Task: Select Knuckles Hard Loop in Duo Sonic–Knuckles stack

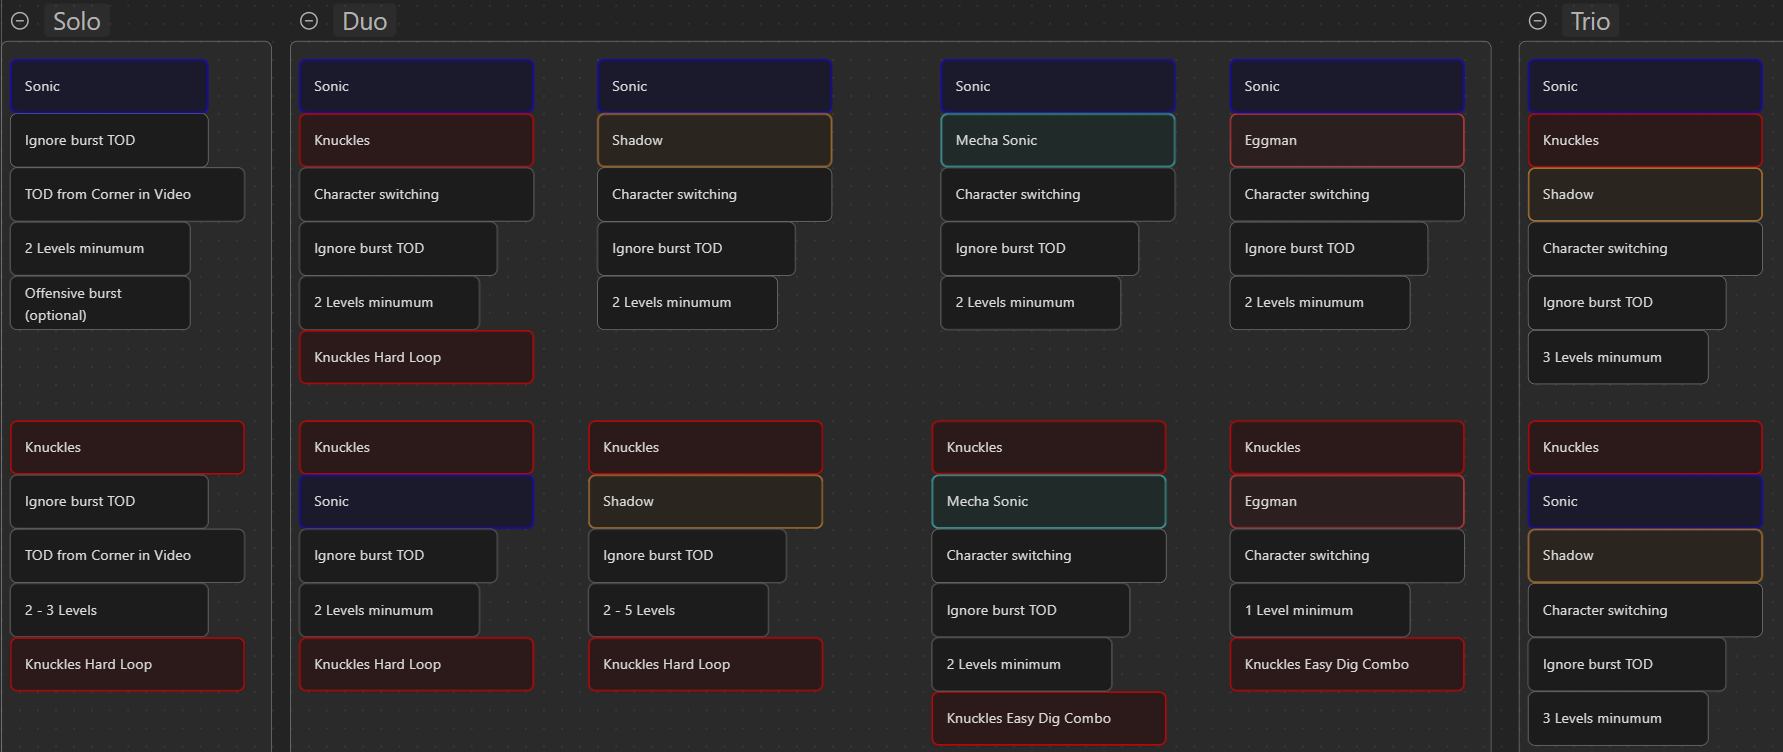Action: [x=416, y=357]
